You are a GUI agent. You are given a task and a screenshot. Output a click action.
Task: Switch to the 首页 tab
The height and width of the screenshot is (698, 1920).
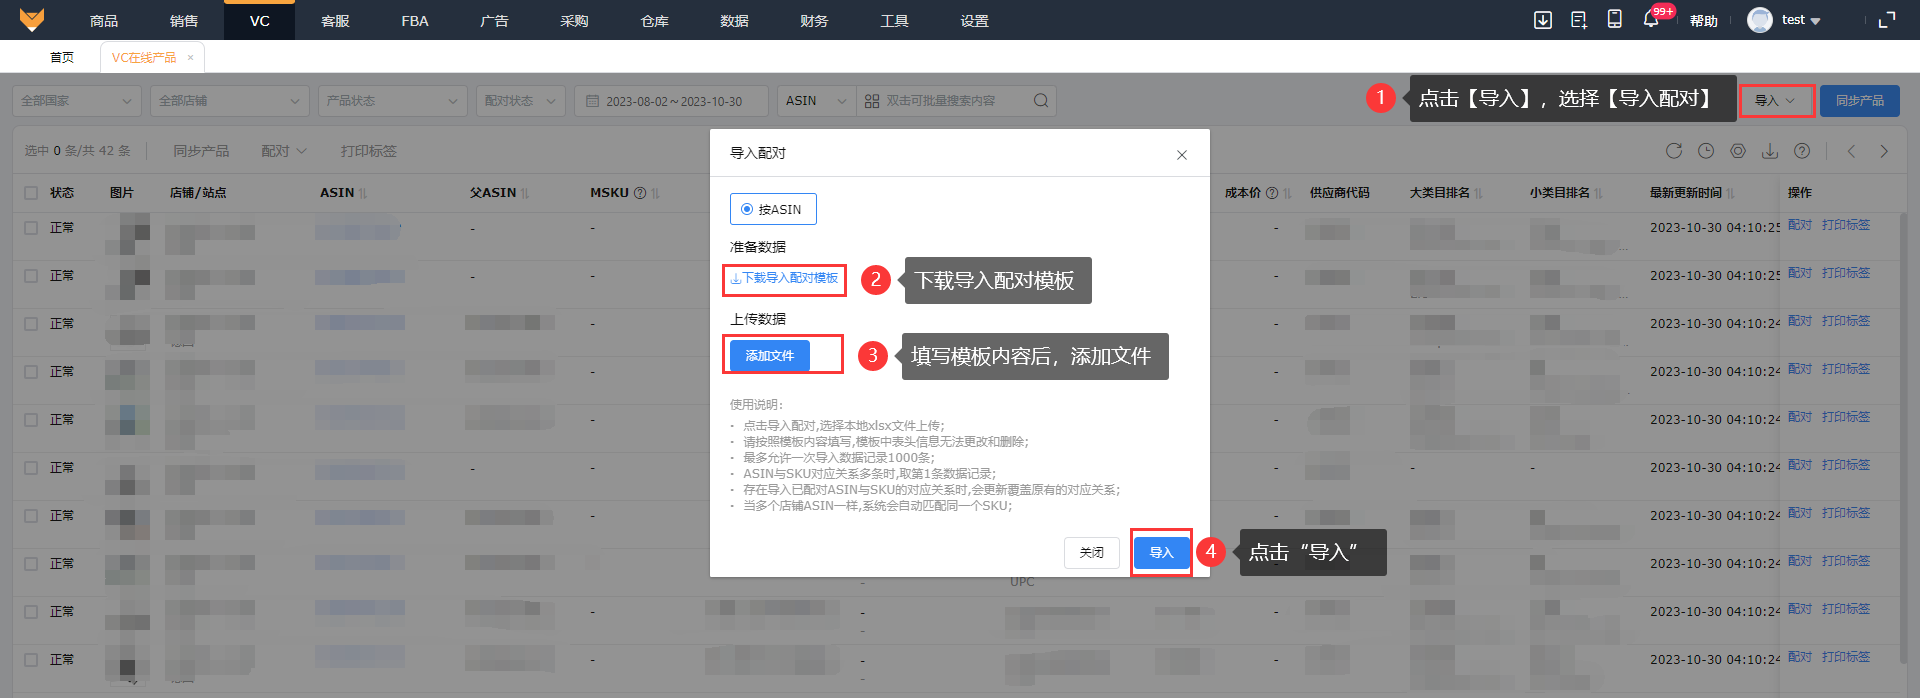62,58
